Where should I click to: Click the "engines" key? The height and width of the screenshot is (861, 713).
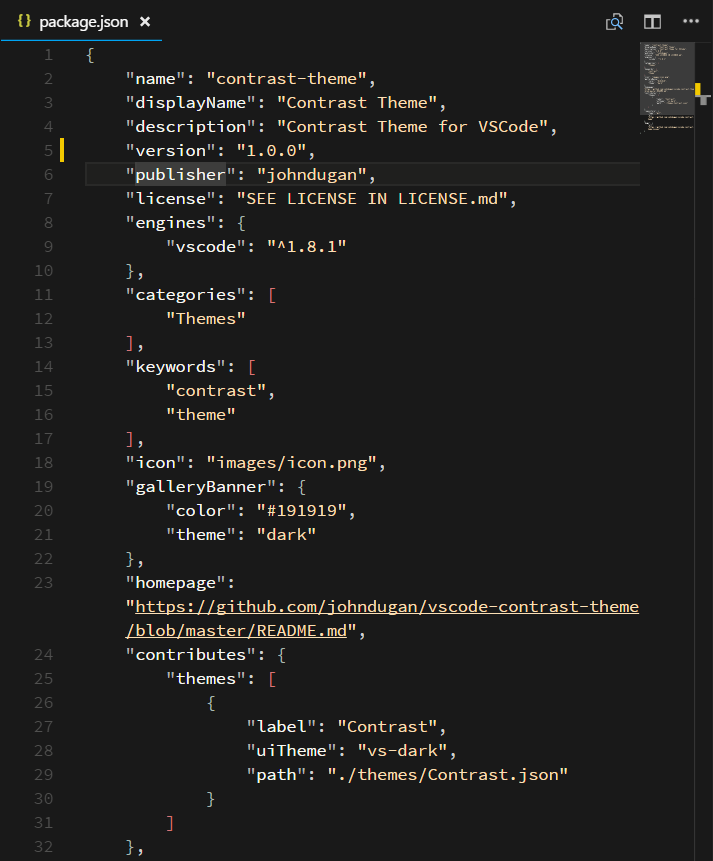pos(171,223)
